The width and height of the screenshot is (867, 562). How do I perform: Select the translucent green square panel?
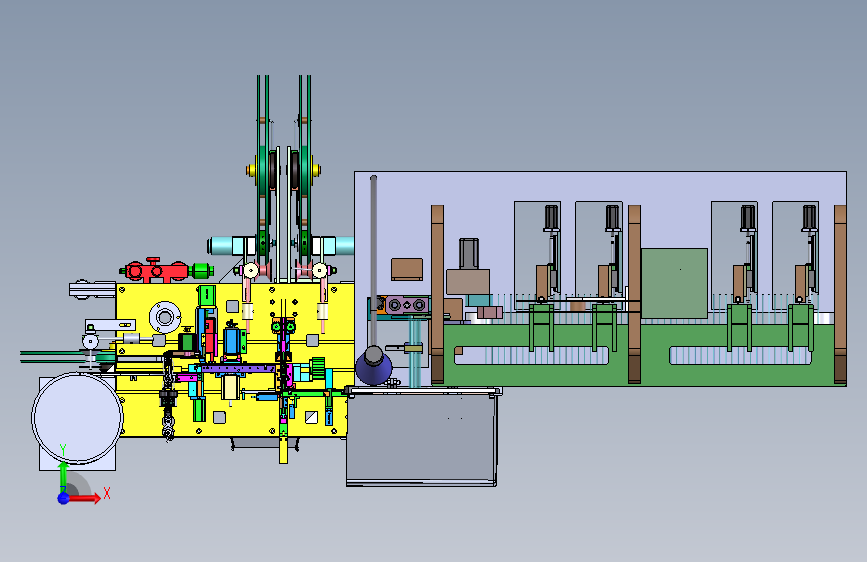tap(675, 283)
